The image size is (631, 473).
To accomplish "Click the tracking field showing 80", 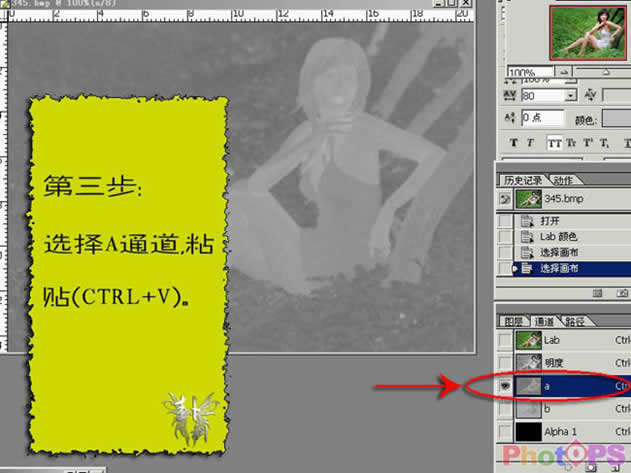I will click(x=543, y=95).
